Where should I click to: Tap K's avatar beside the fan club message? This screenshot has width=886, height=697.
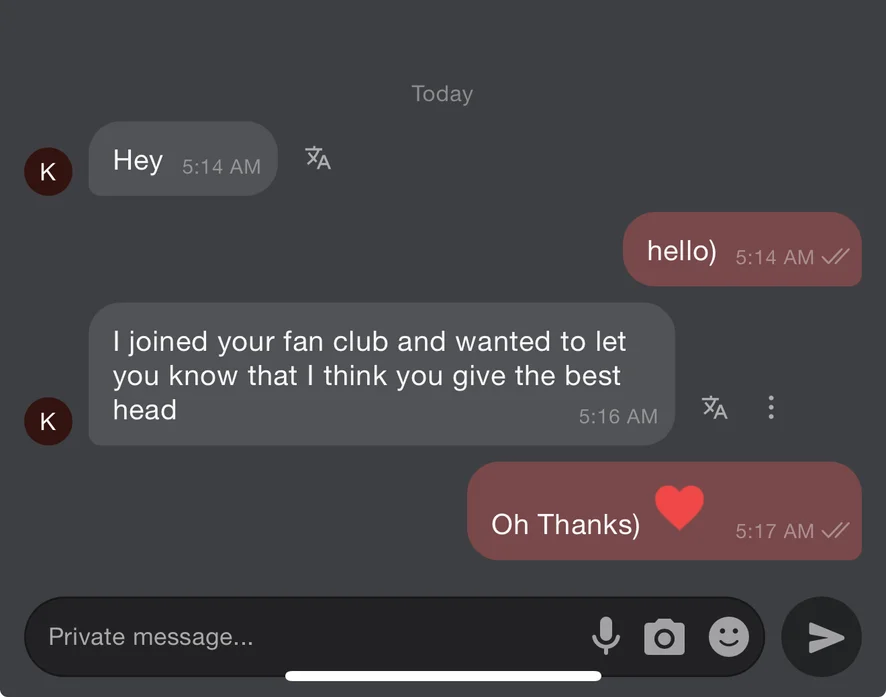[48, 421]
